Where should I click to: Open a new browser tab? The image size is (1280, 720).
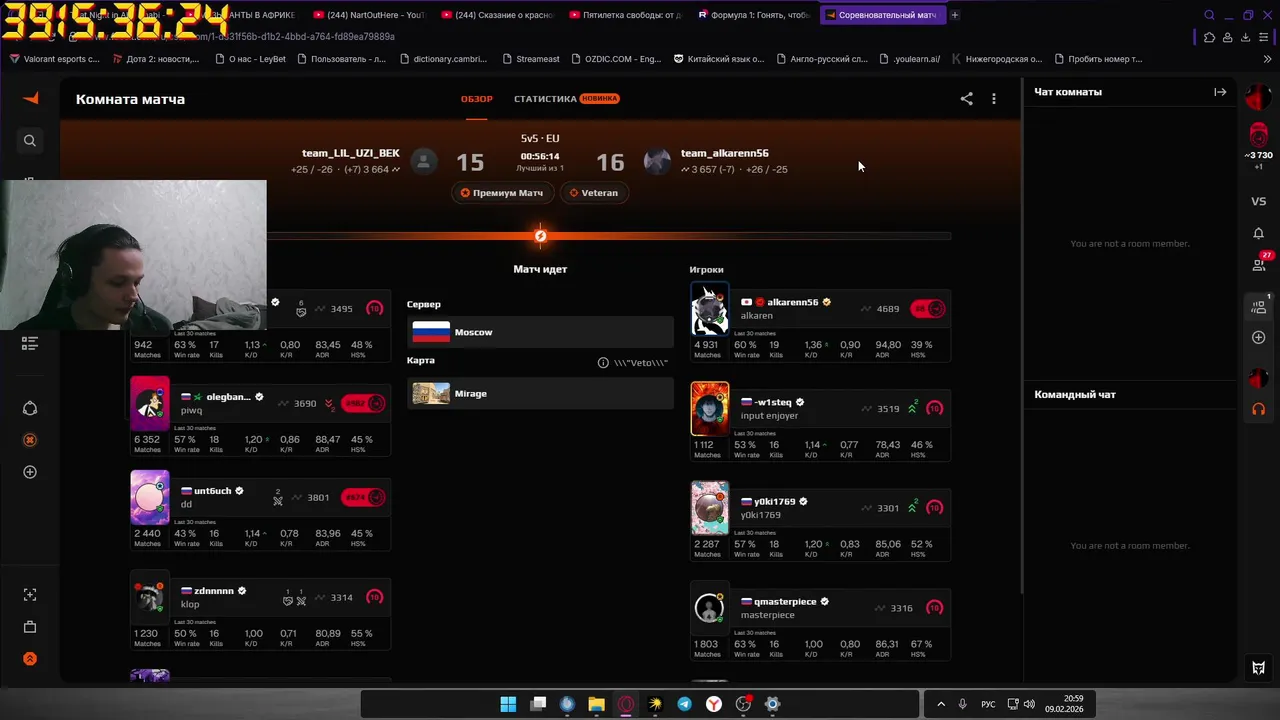click(x=954, y=15)
